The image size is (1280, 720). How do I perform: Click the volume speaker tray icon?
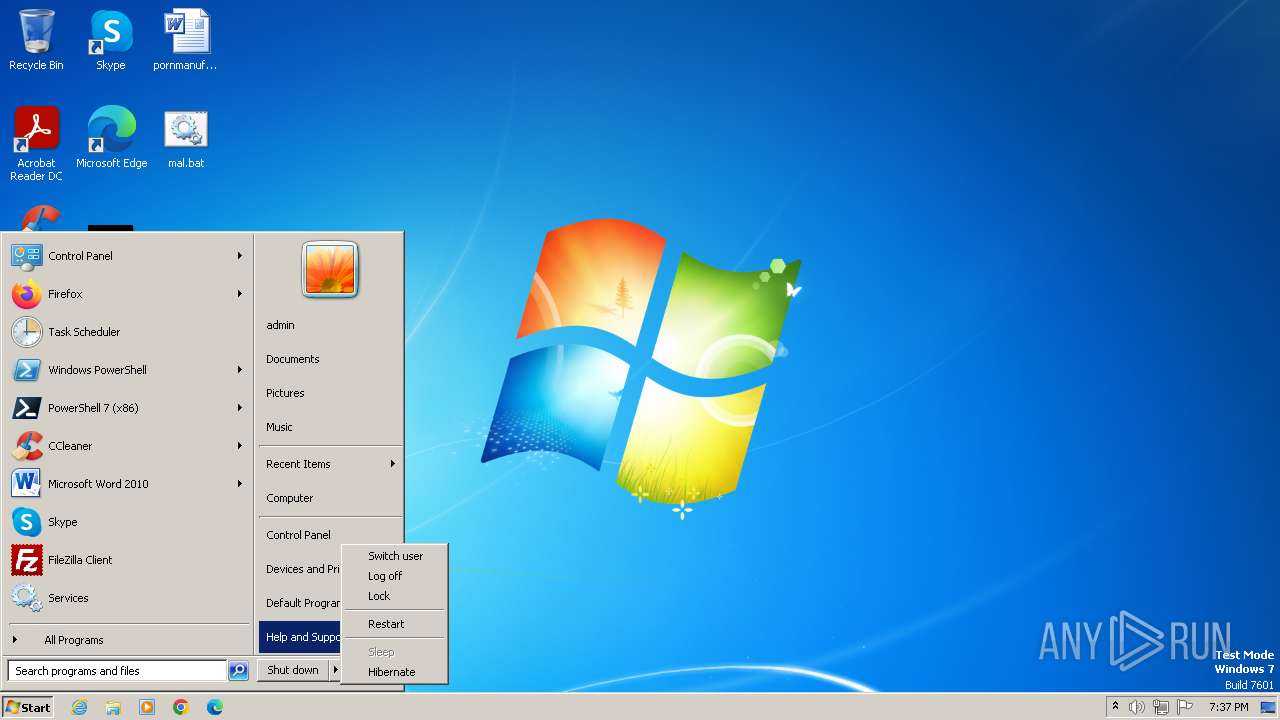click(1137, 707)
